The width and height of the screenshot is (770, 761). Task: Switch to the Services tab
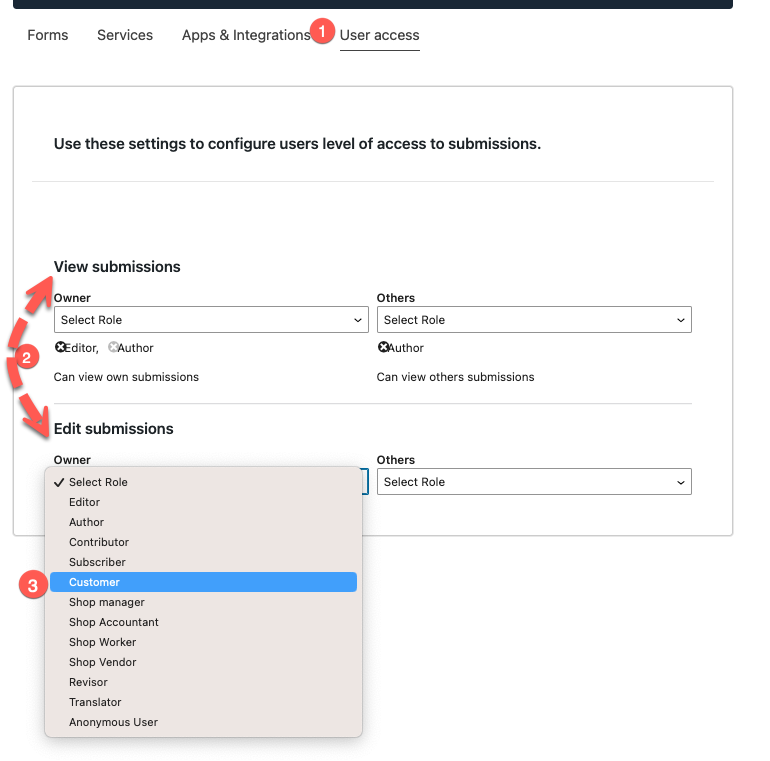click(125, 35)
